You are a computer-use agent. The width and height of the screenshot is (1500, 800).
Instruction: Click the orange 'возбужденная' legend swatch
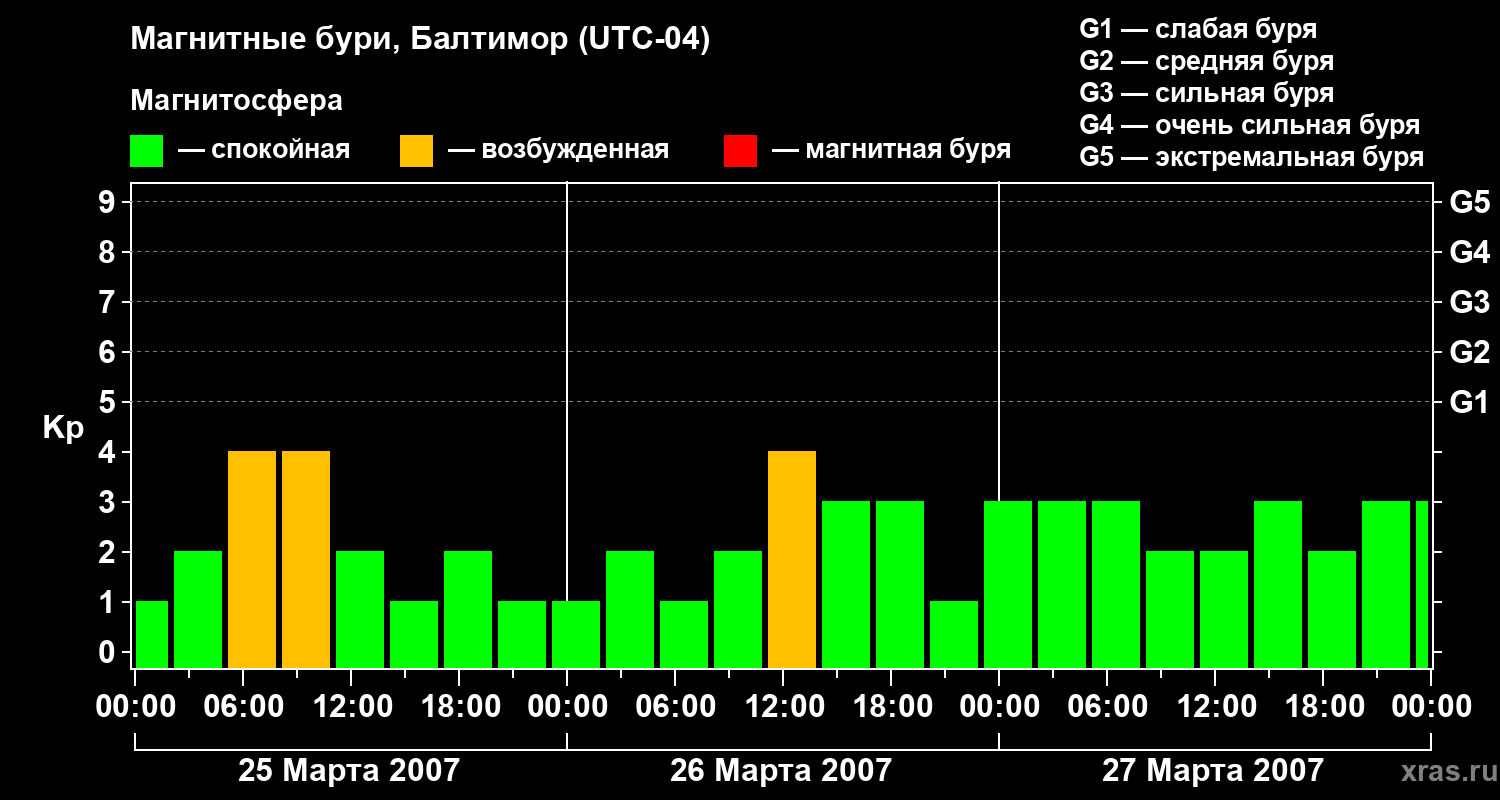tap(417, 151)
